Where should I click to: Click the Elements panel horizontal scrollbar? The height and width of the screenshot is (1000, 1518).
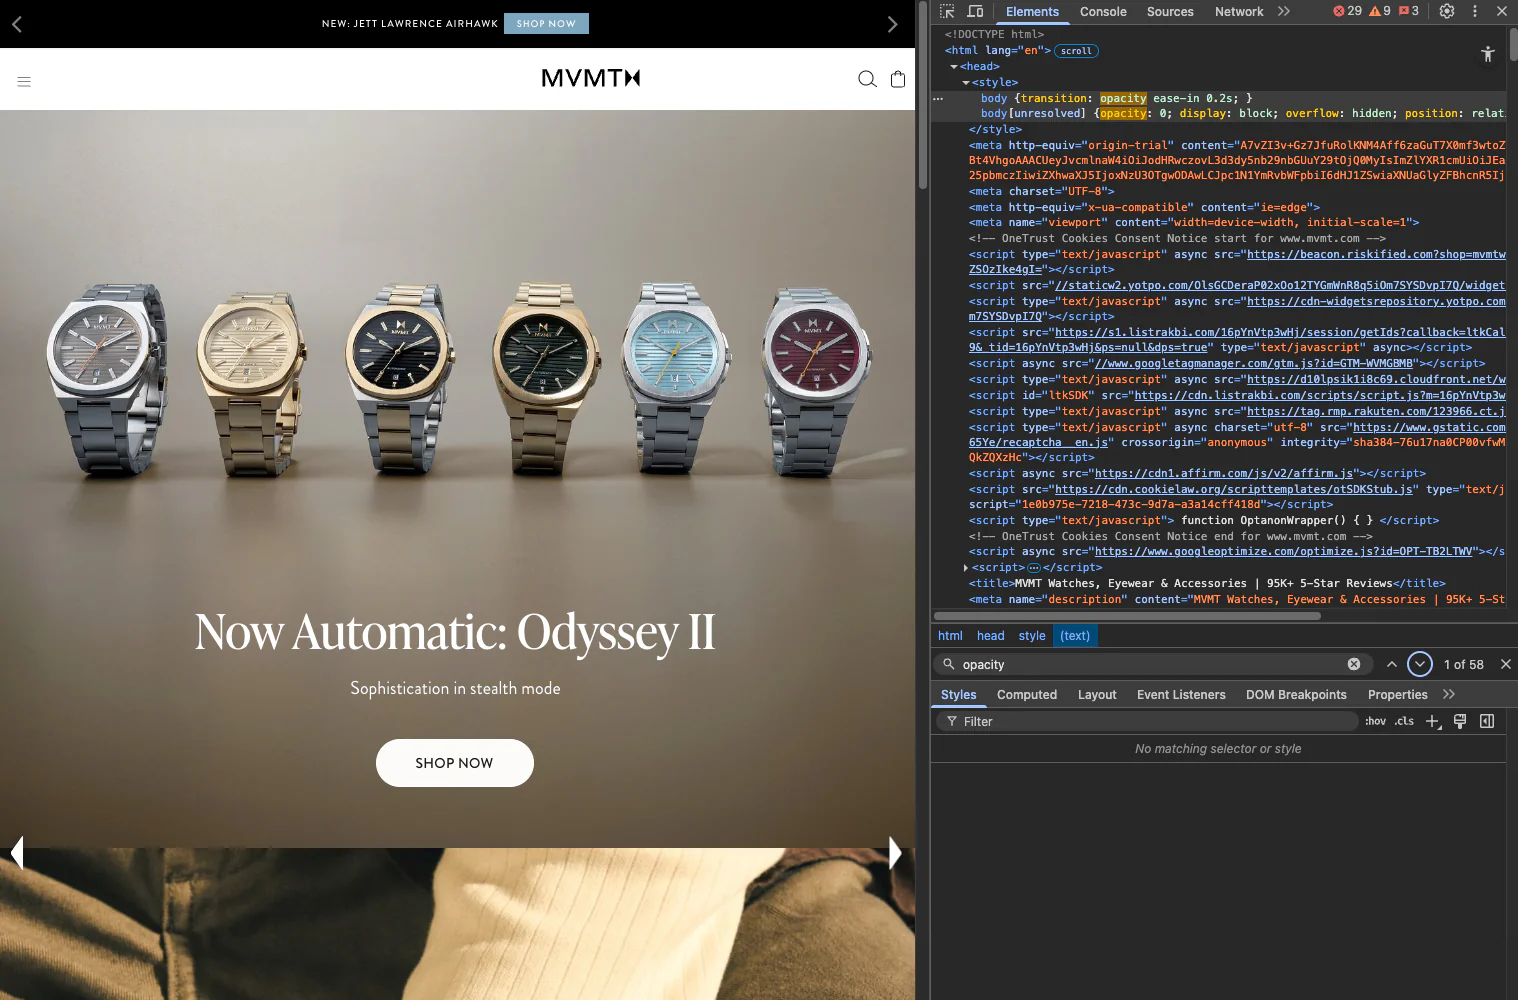pyautogui.click(x=1127, y=616)
